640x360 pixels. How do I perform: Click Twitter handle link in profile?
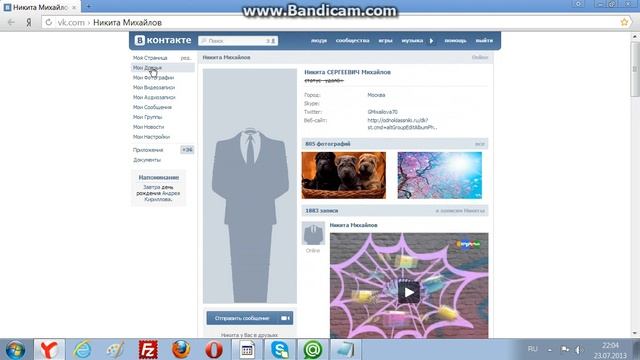click(x=382, y=112)
